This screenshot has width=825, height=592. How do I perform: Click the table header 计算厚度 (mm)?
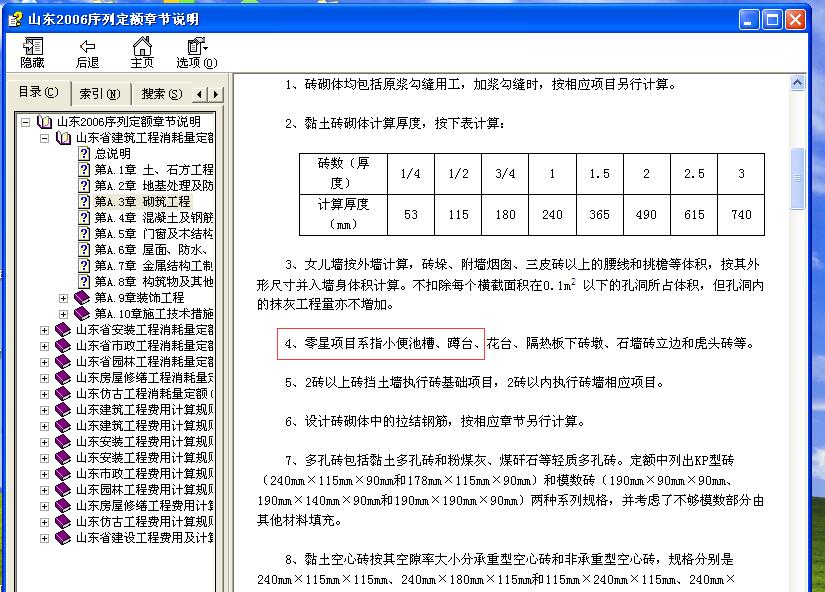[343, 215]
